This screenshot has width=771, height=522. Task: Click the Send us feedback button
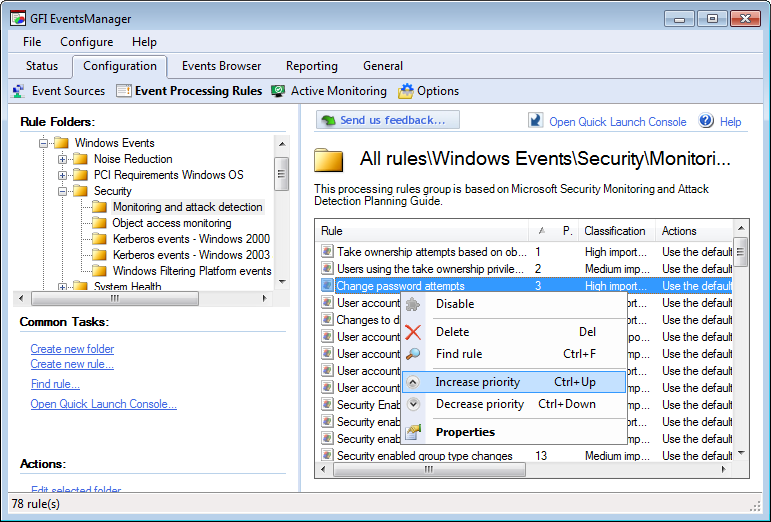click(387, 120)
